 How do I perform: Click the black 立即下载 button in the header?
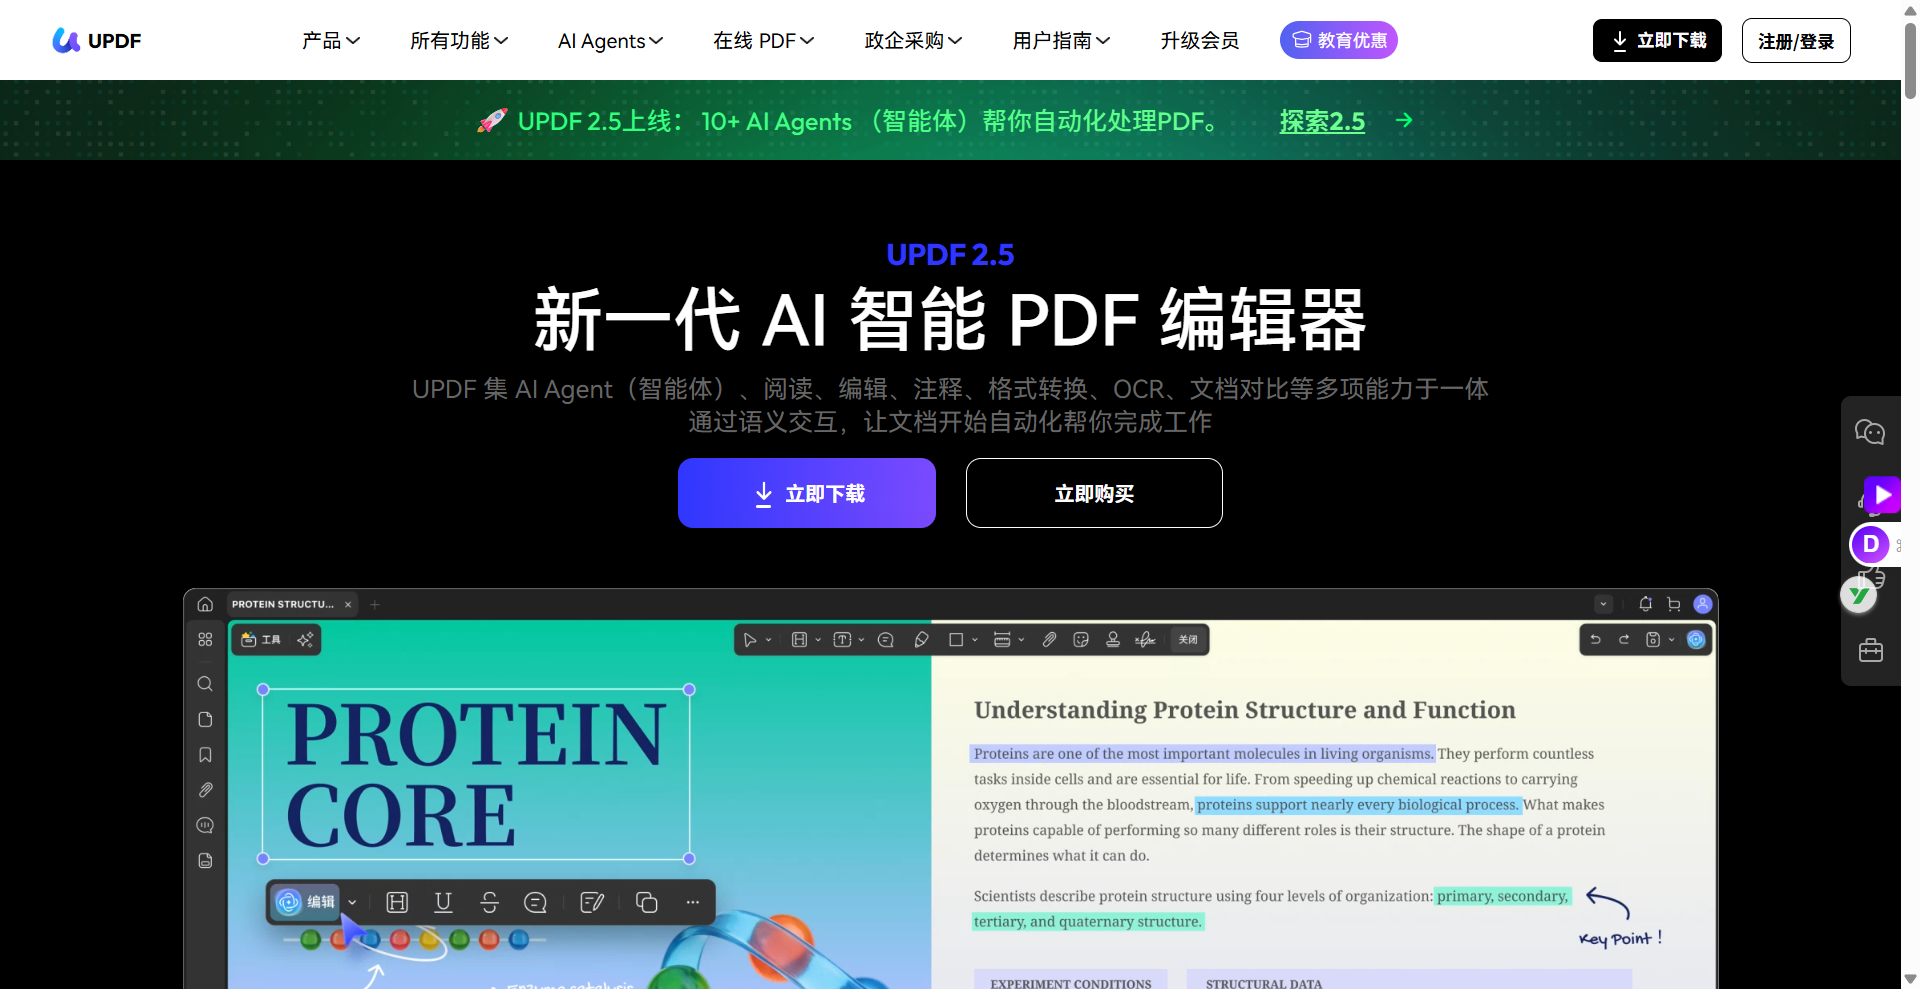click(1657, 40)
